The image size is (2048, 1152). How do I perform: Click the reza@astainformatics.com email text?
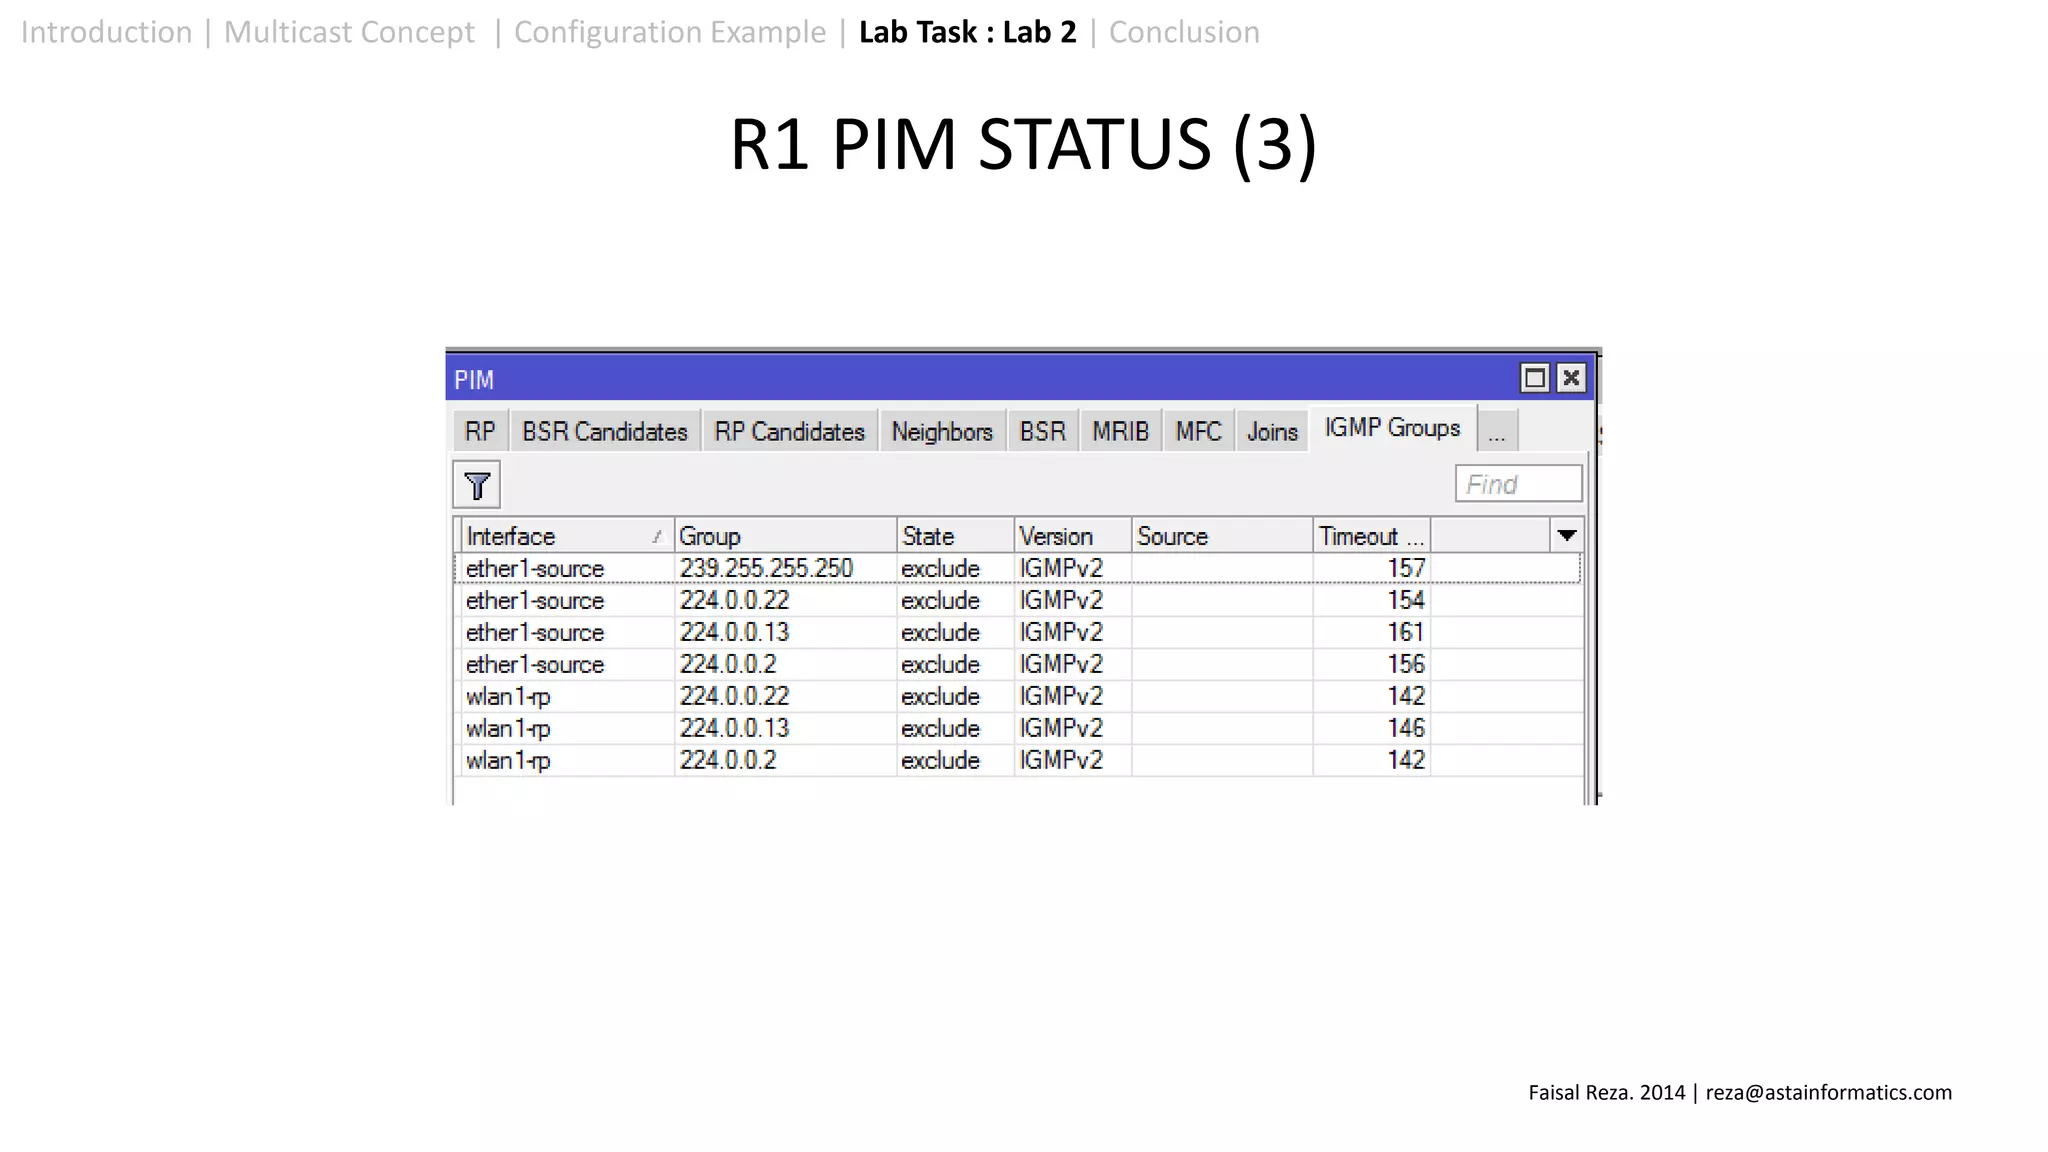click(x=1829, y=1092)
